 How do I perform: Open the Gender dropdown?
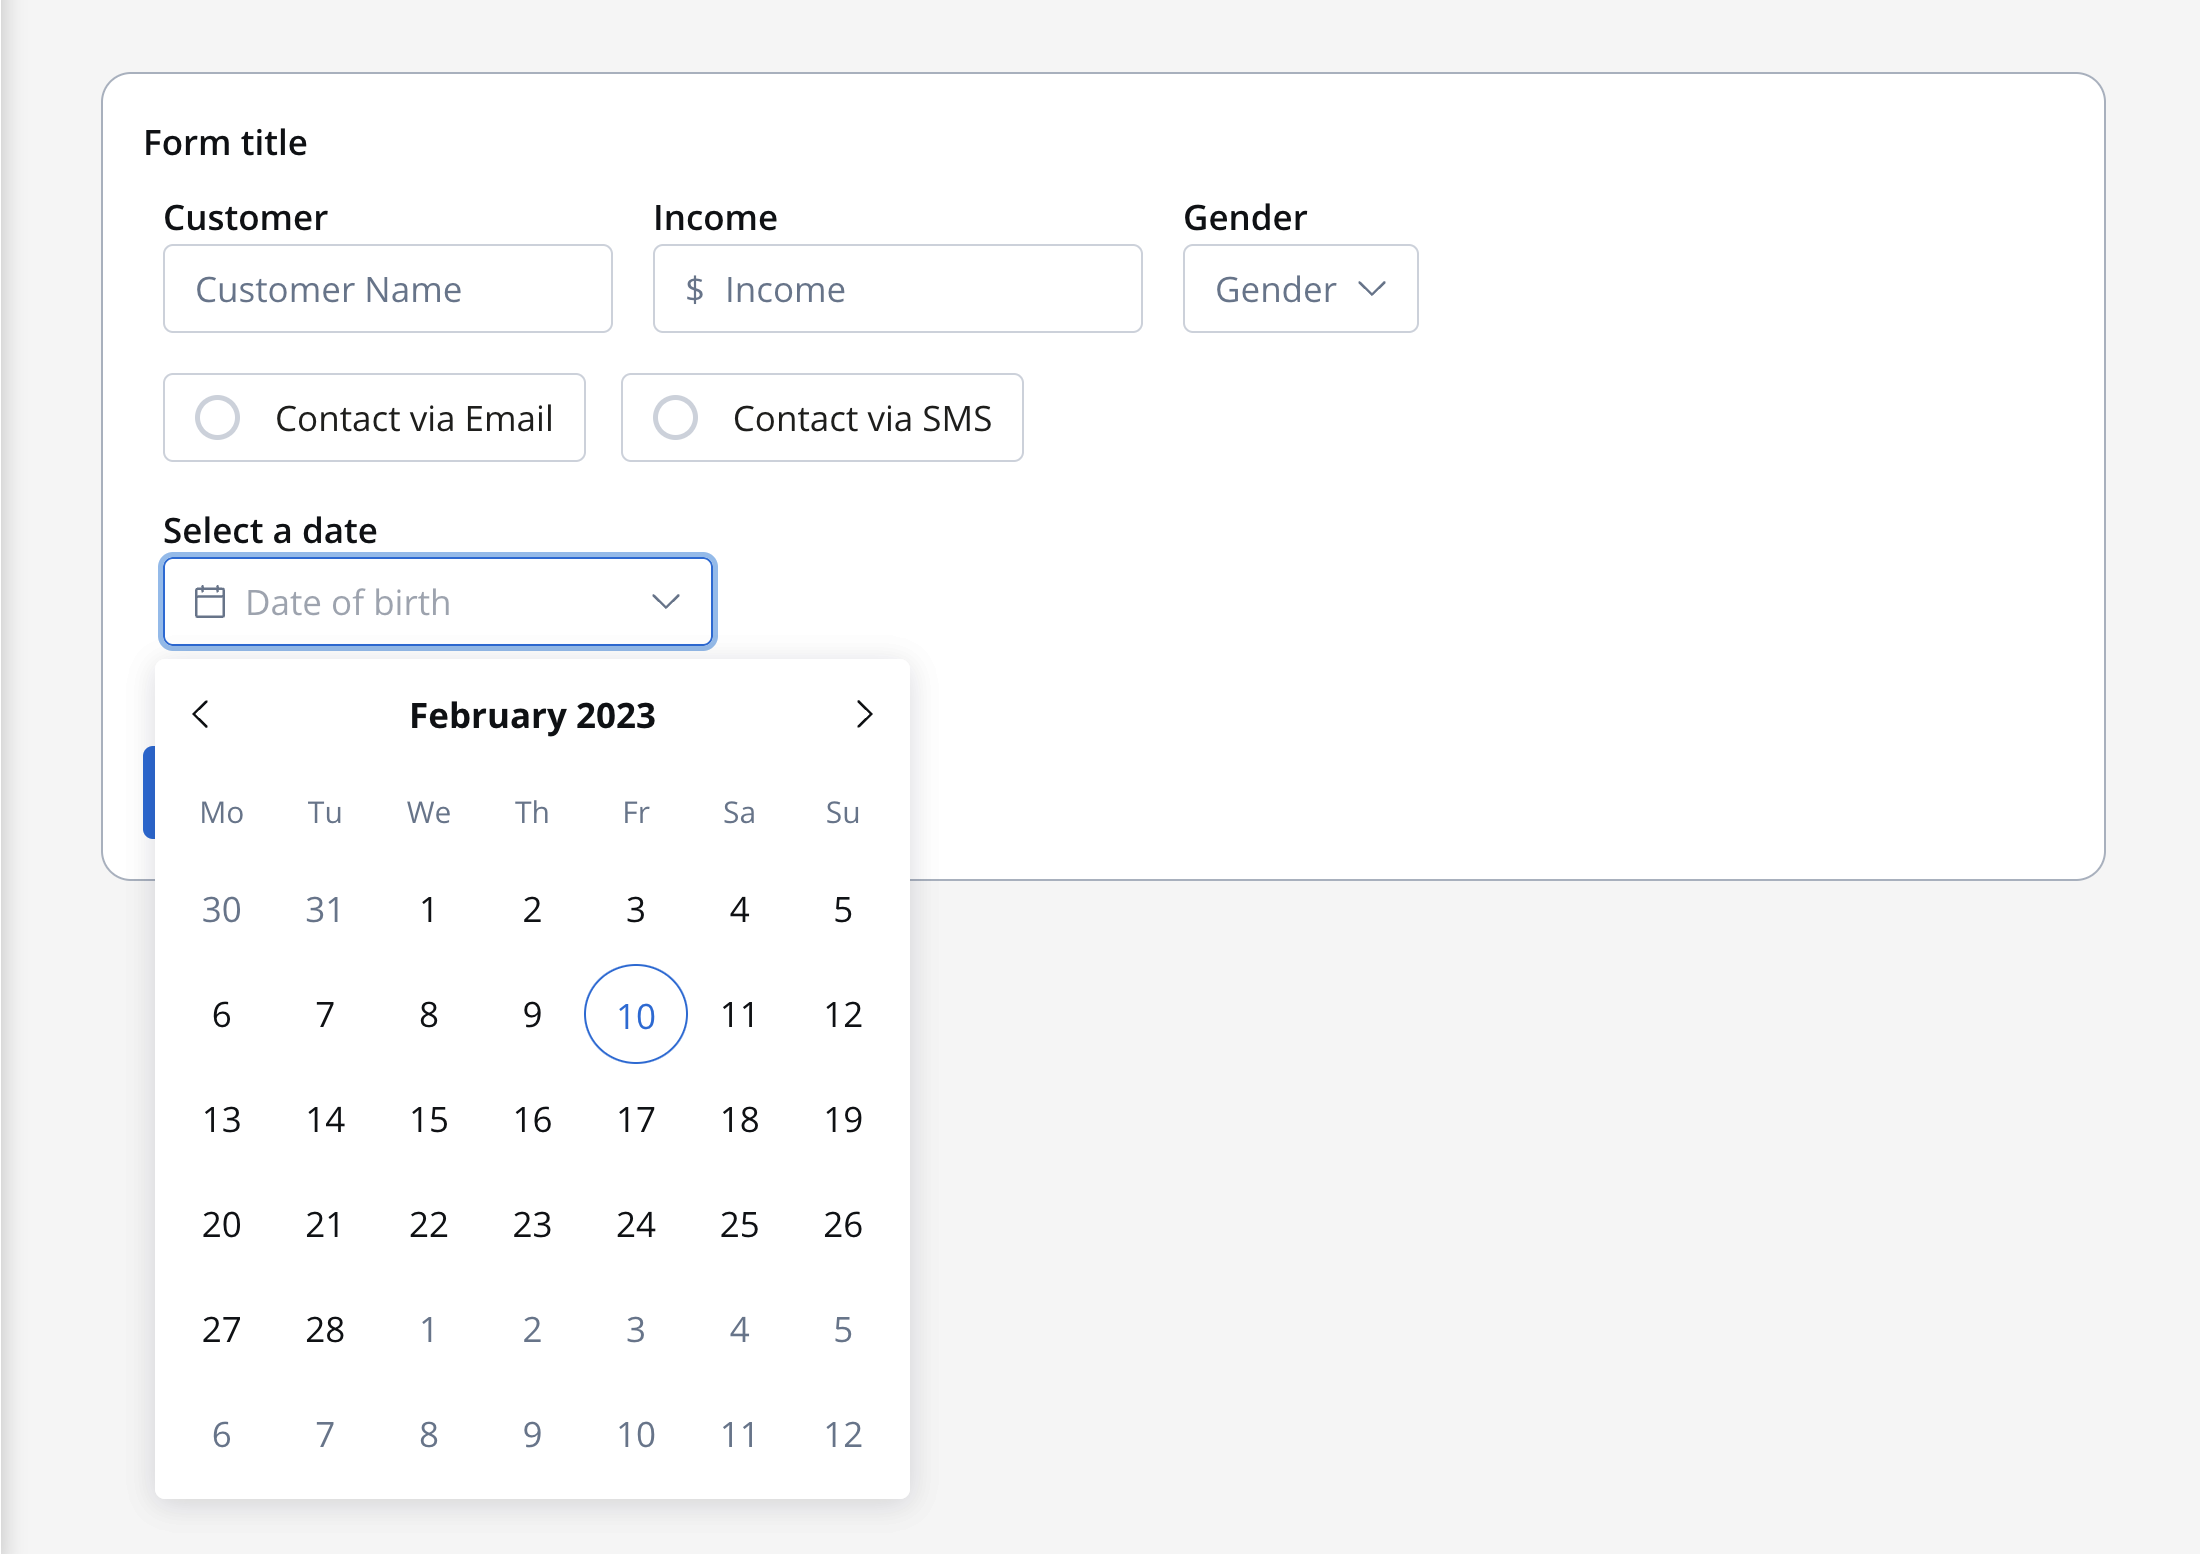click(1300, 289)
